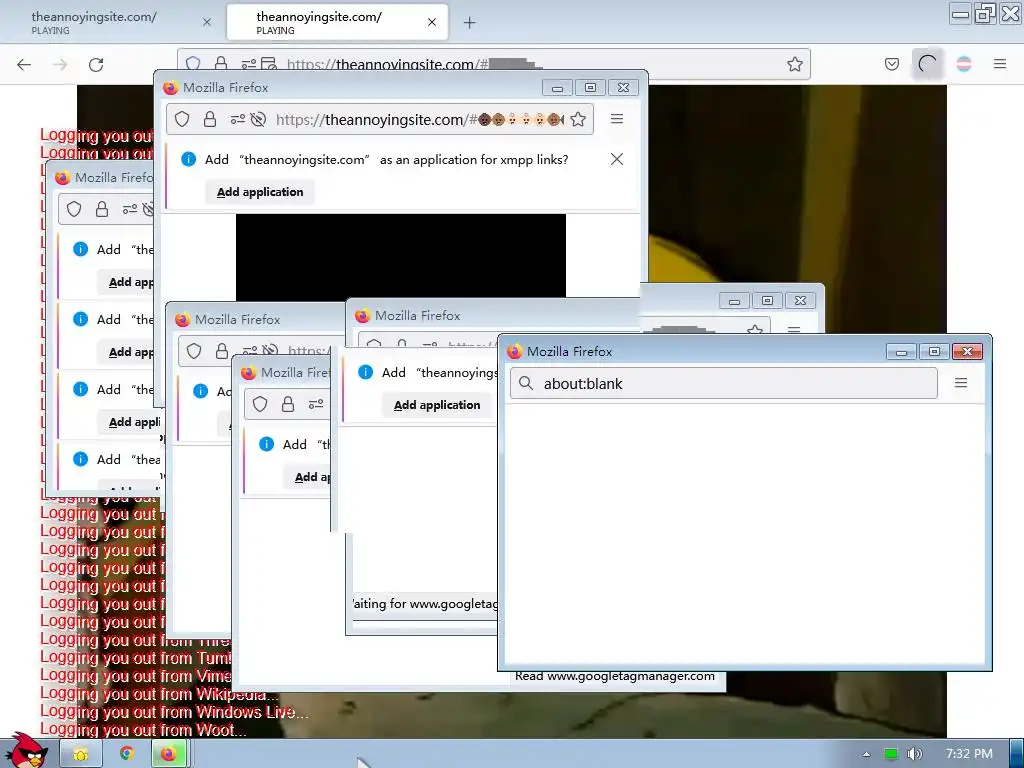
Task: Open file explorer from taskbar
Action: point(81,754)
